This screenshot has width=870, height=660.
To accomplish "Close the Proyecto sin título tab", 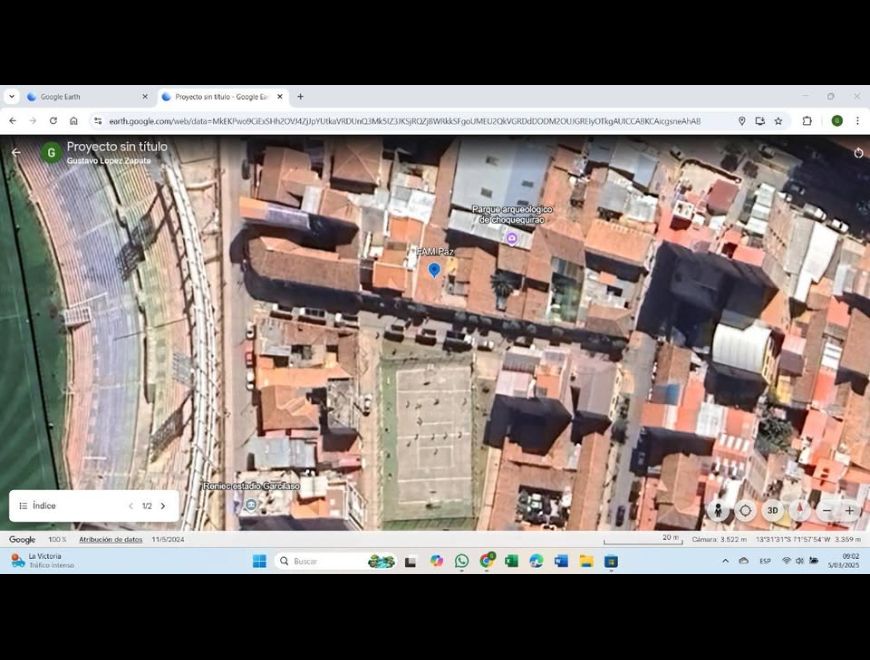I will tap(280, 97).
